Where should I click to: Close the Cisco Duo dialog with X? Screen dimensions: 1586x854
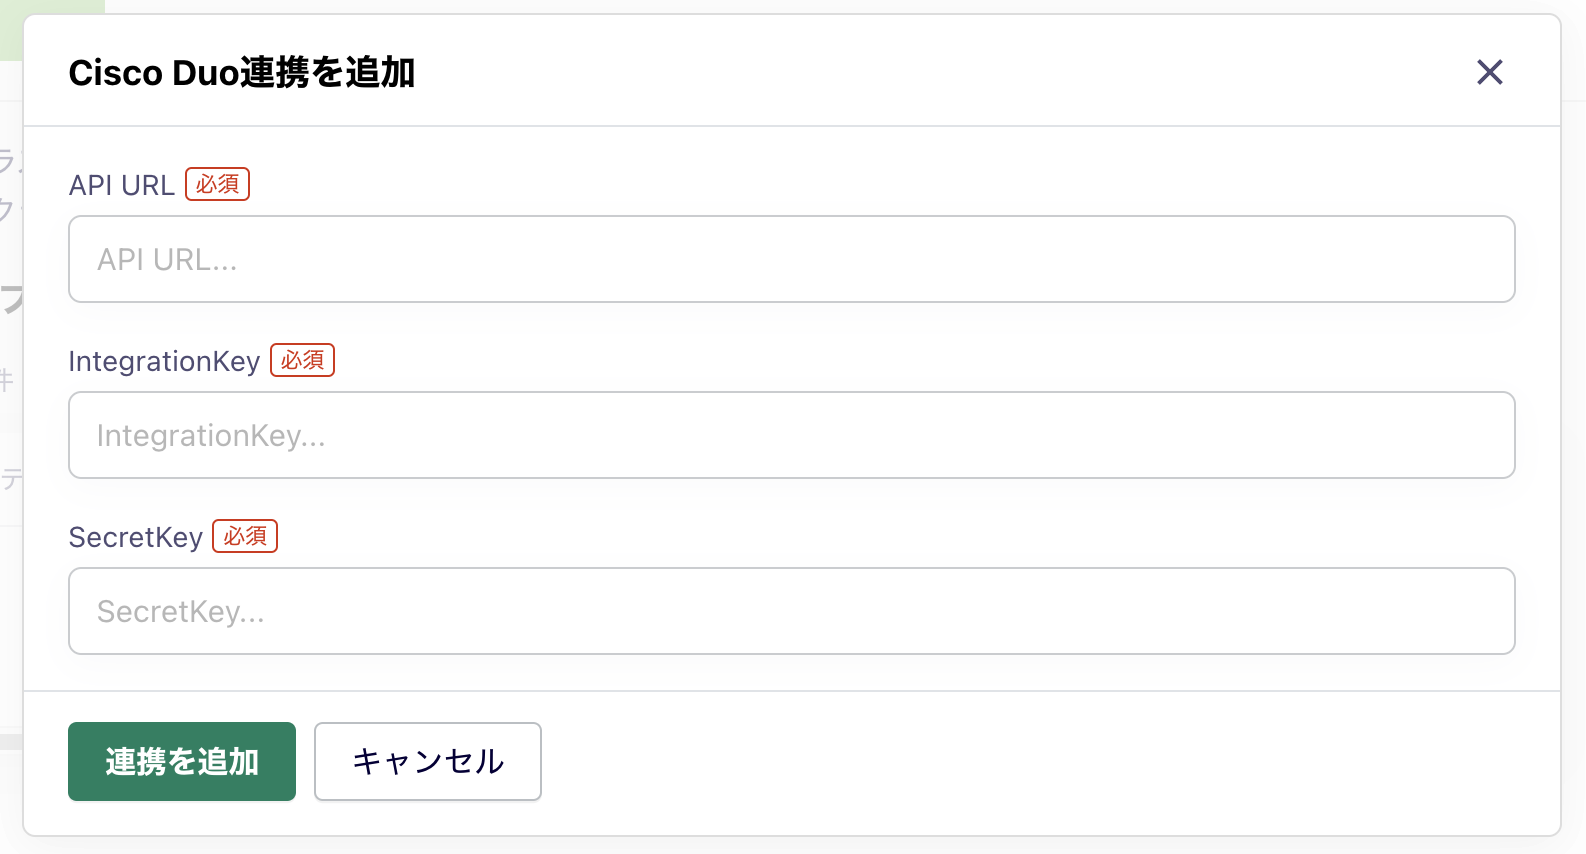coord(1489,72)
